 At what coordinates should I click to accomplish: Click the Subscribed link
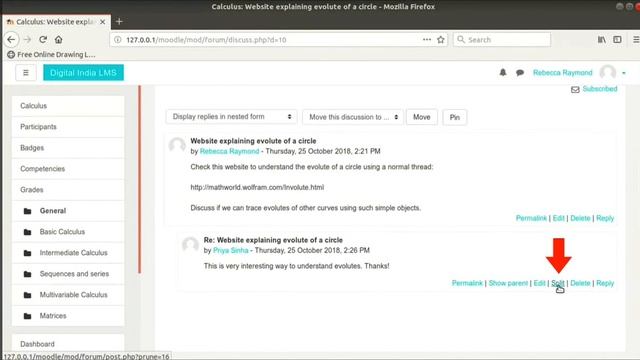(600, 89)
